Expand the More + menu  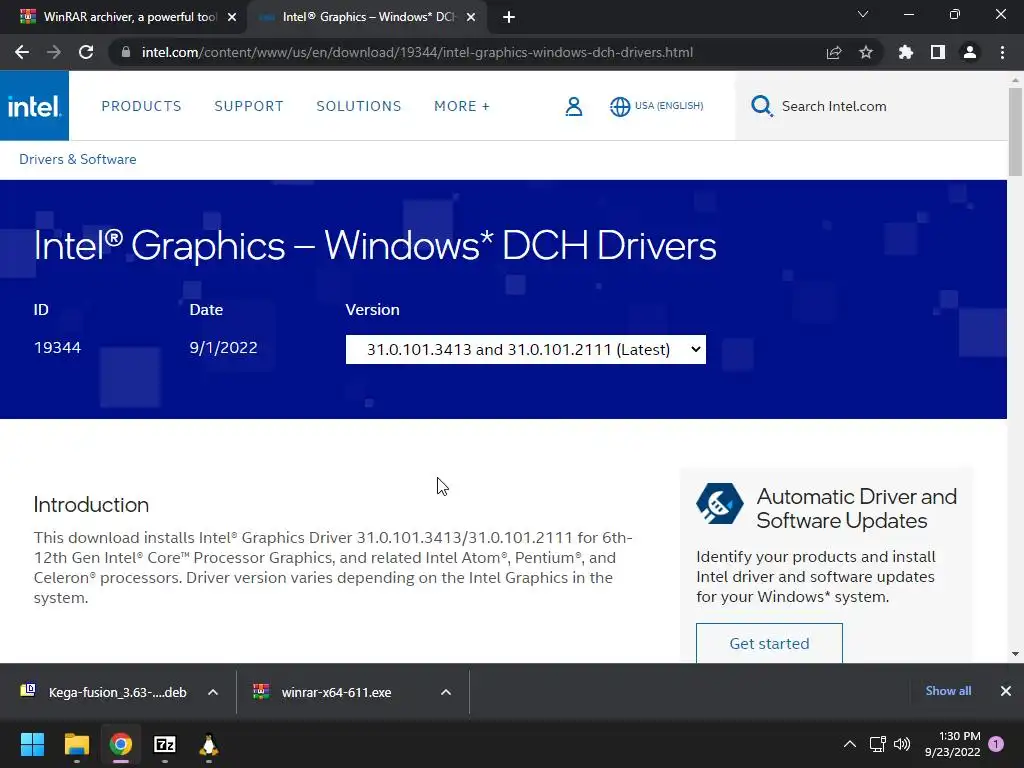pos(462,106)
